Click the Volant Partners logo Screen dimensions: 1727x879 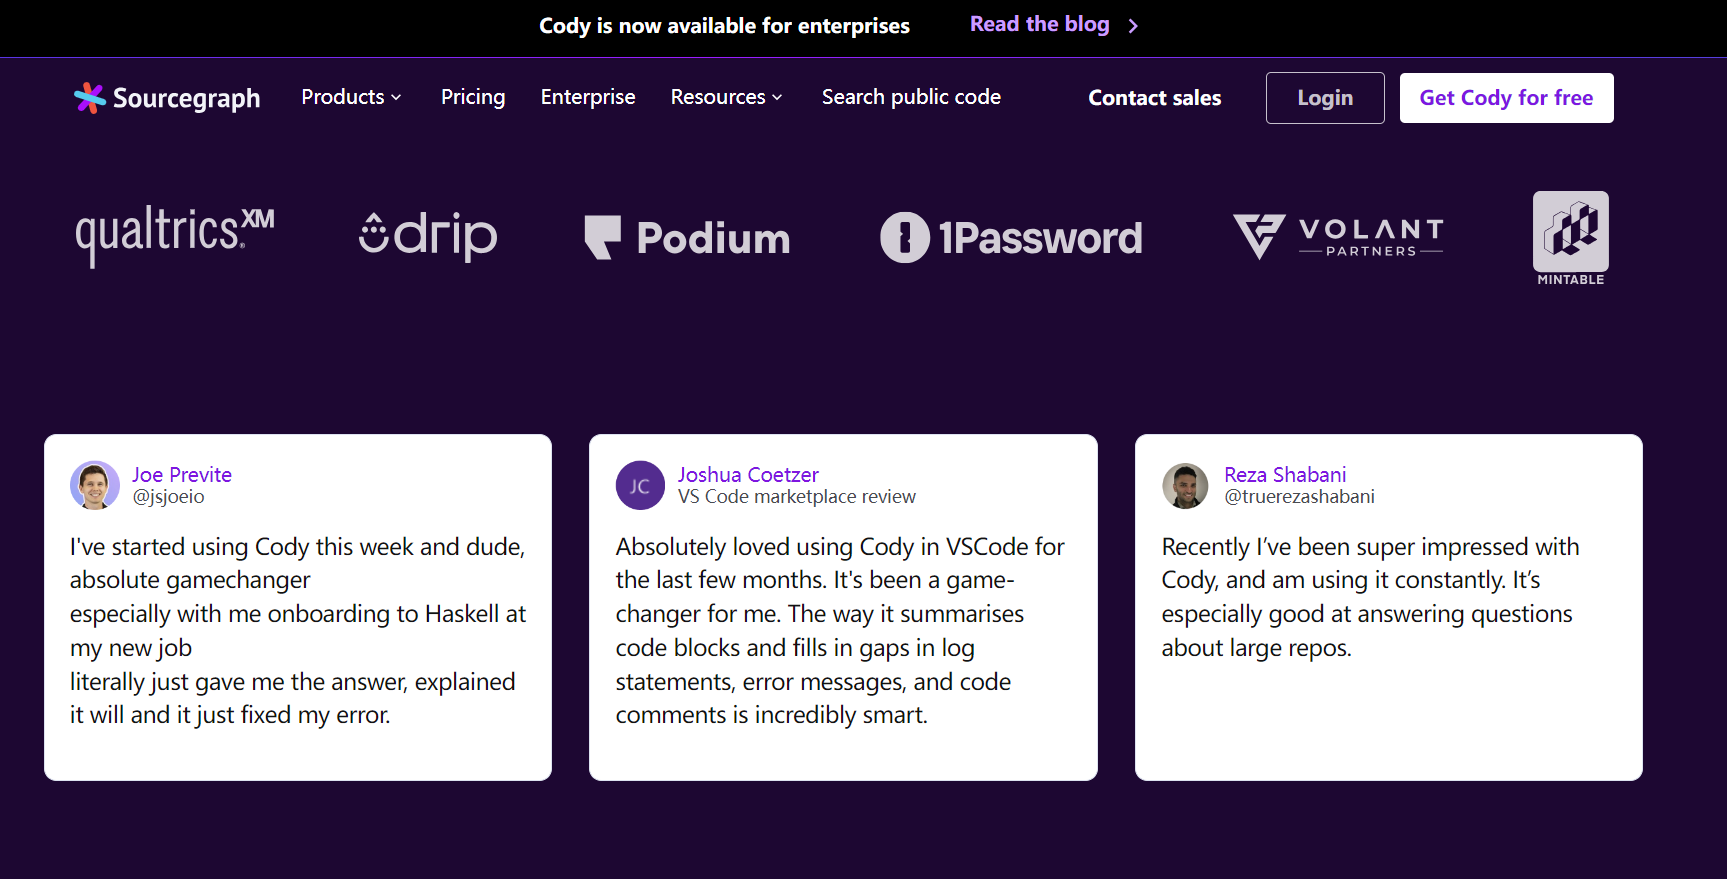pos(1338,237)
